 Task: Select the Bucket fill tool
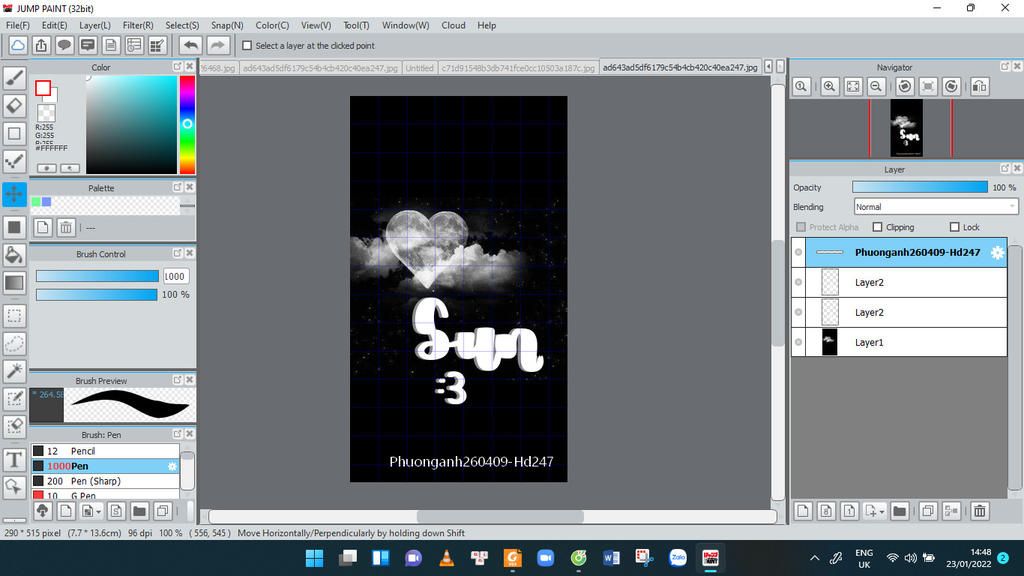[x=14, y=255]
